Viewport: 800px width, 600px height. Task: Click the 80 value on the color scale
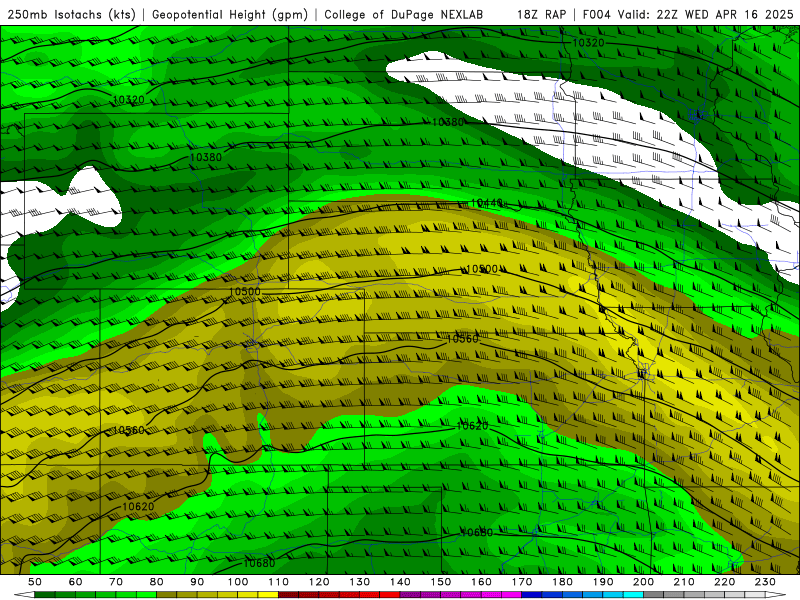tap(157, 582)
